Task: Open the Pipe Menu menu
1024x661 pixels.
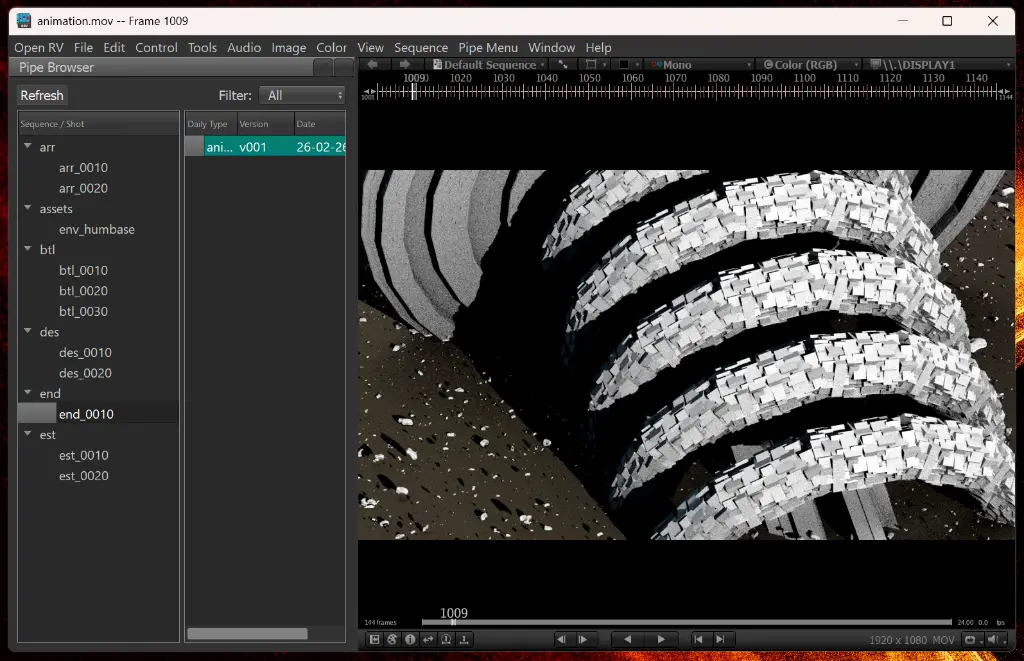Action: 488,48
